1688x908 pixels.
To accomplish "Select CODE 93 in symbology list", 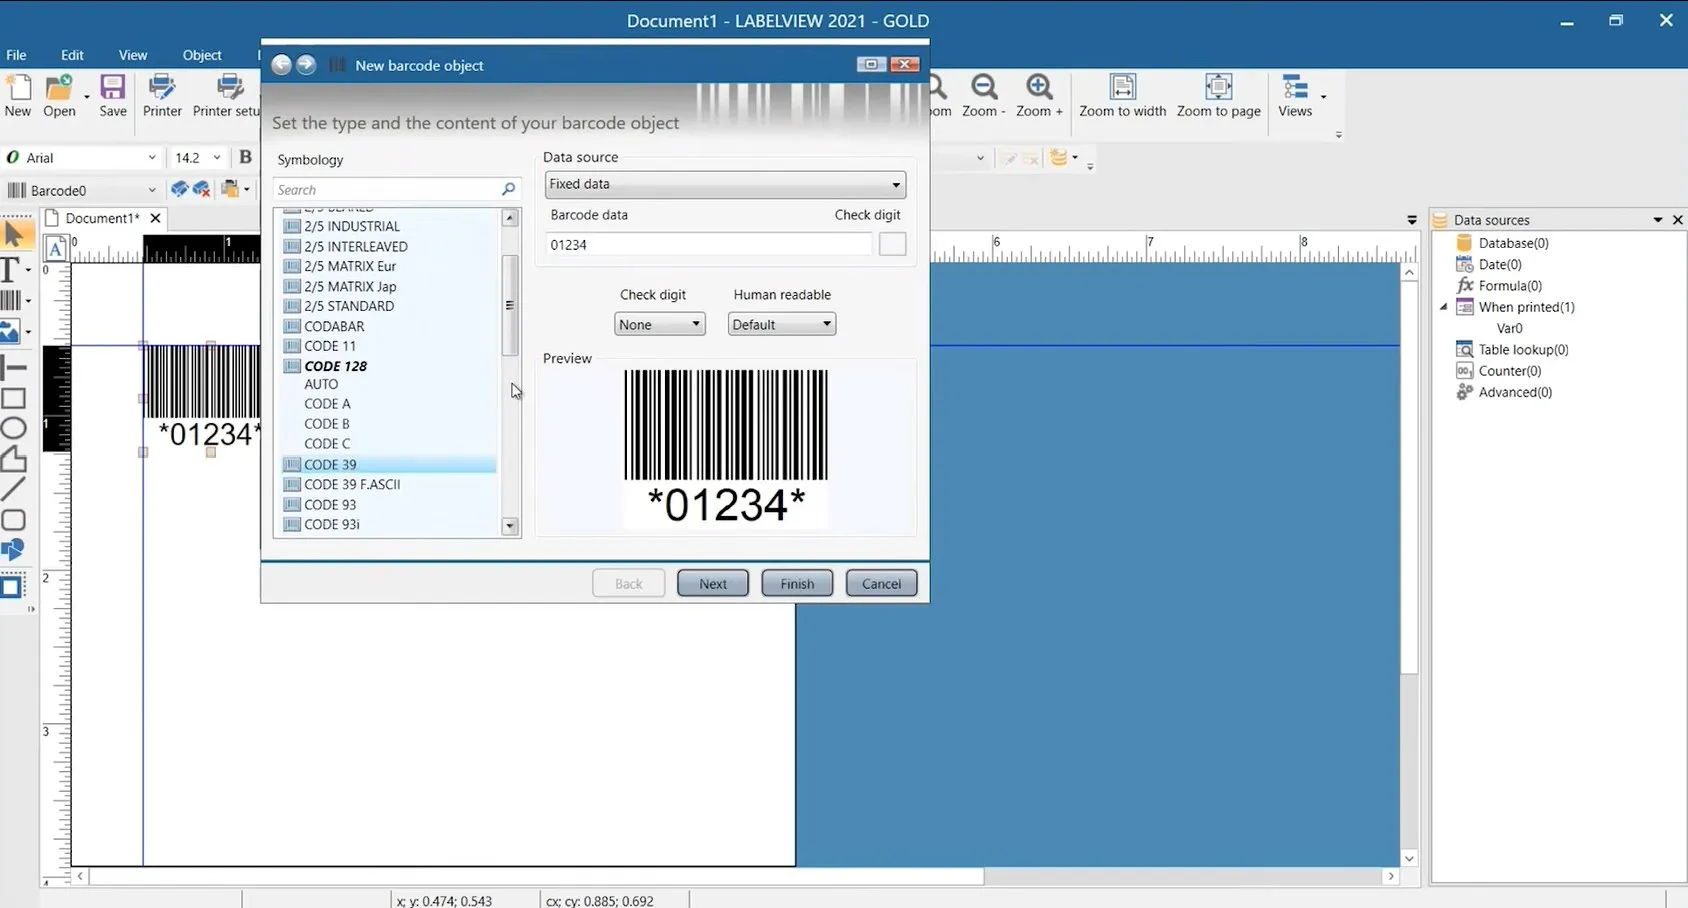I will click(330, 504).
